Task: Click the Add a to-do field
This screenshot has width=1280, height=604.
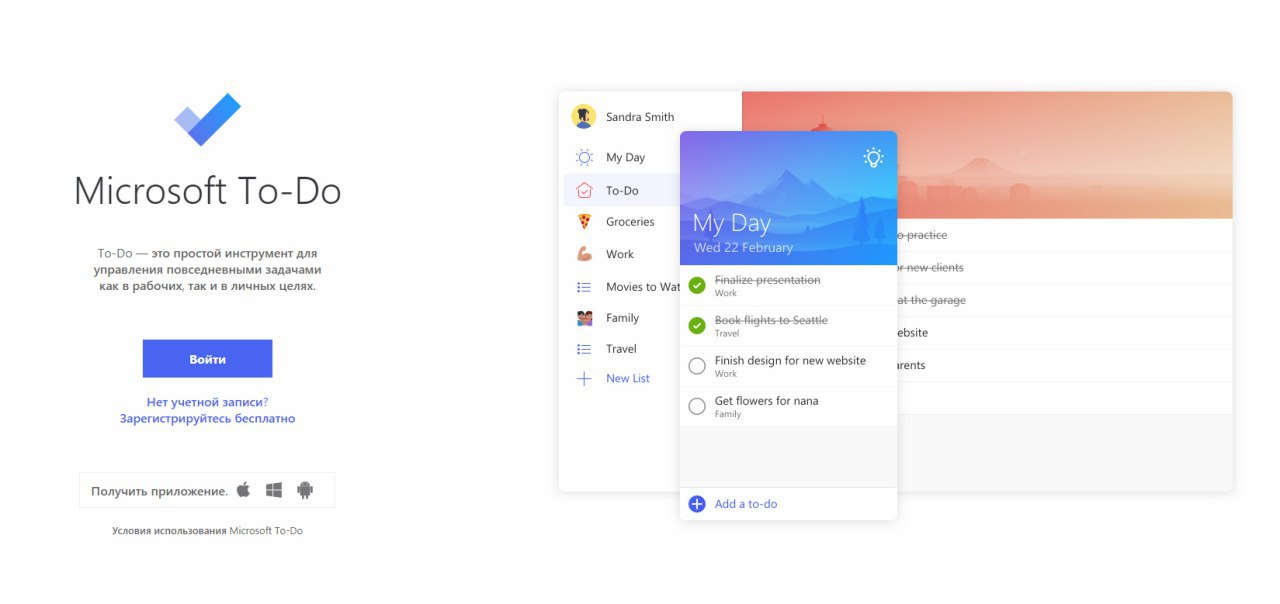Action: point(788,504)
